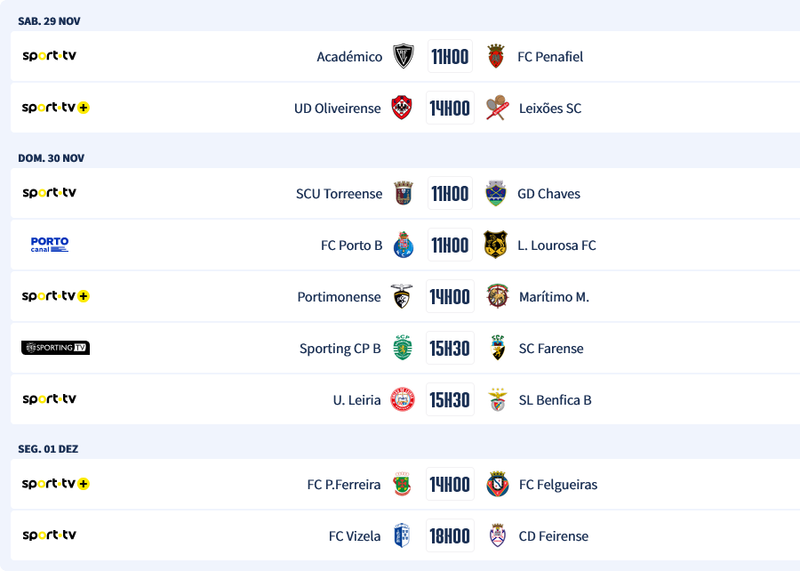The image size is (800, 571).
Task: Click the GD Chaves club crest
Action: point(496,193)
